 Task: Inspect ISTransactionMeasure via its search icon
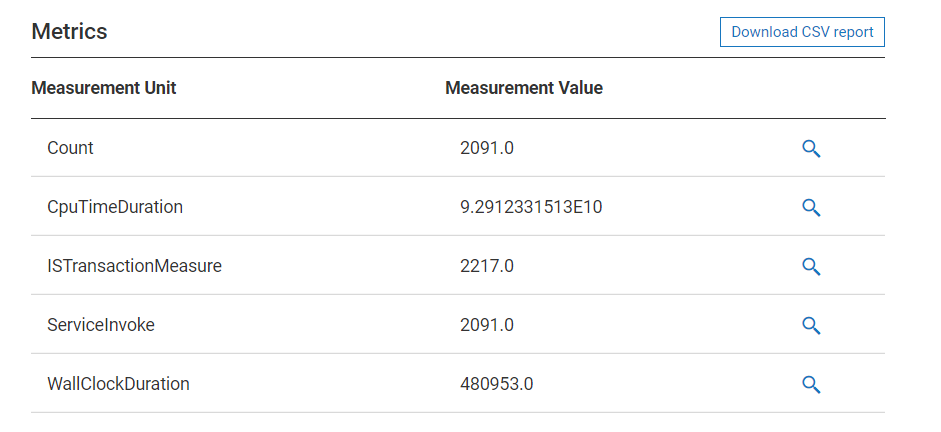811,266
